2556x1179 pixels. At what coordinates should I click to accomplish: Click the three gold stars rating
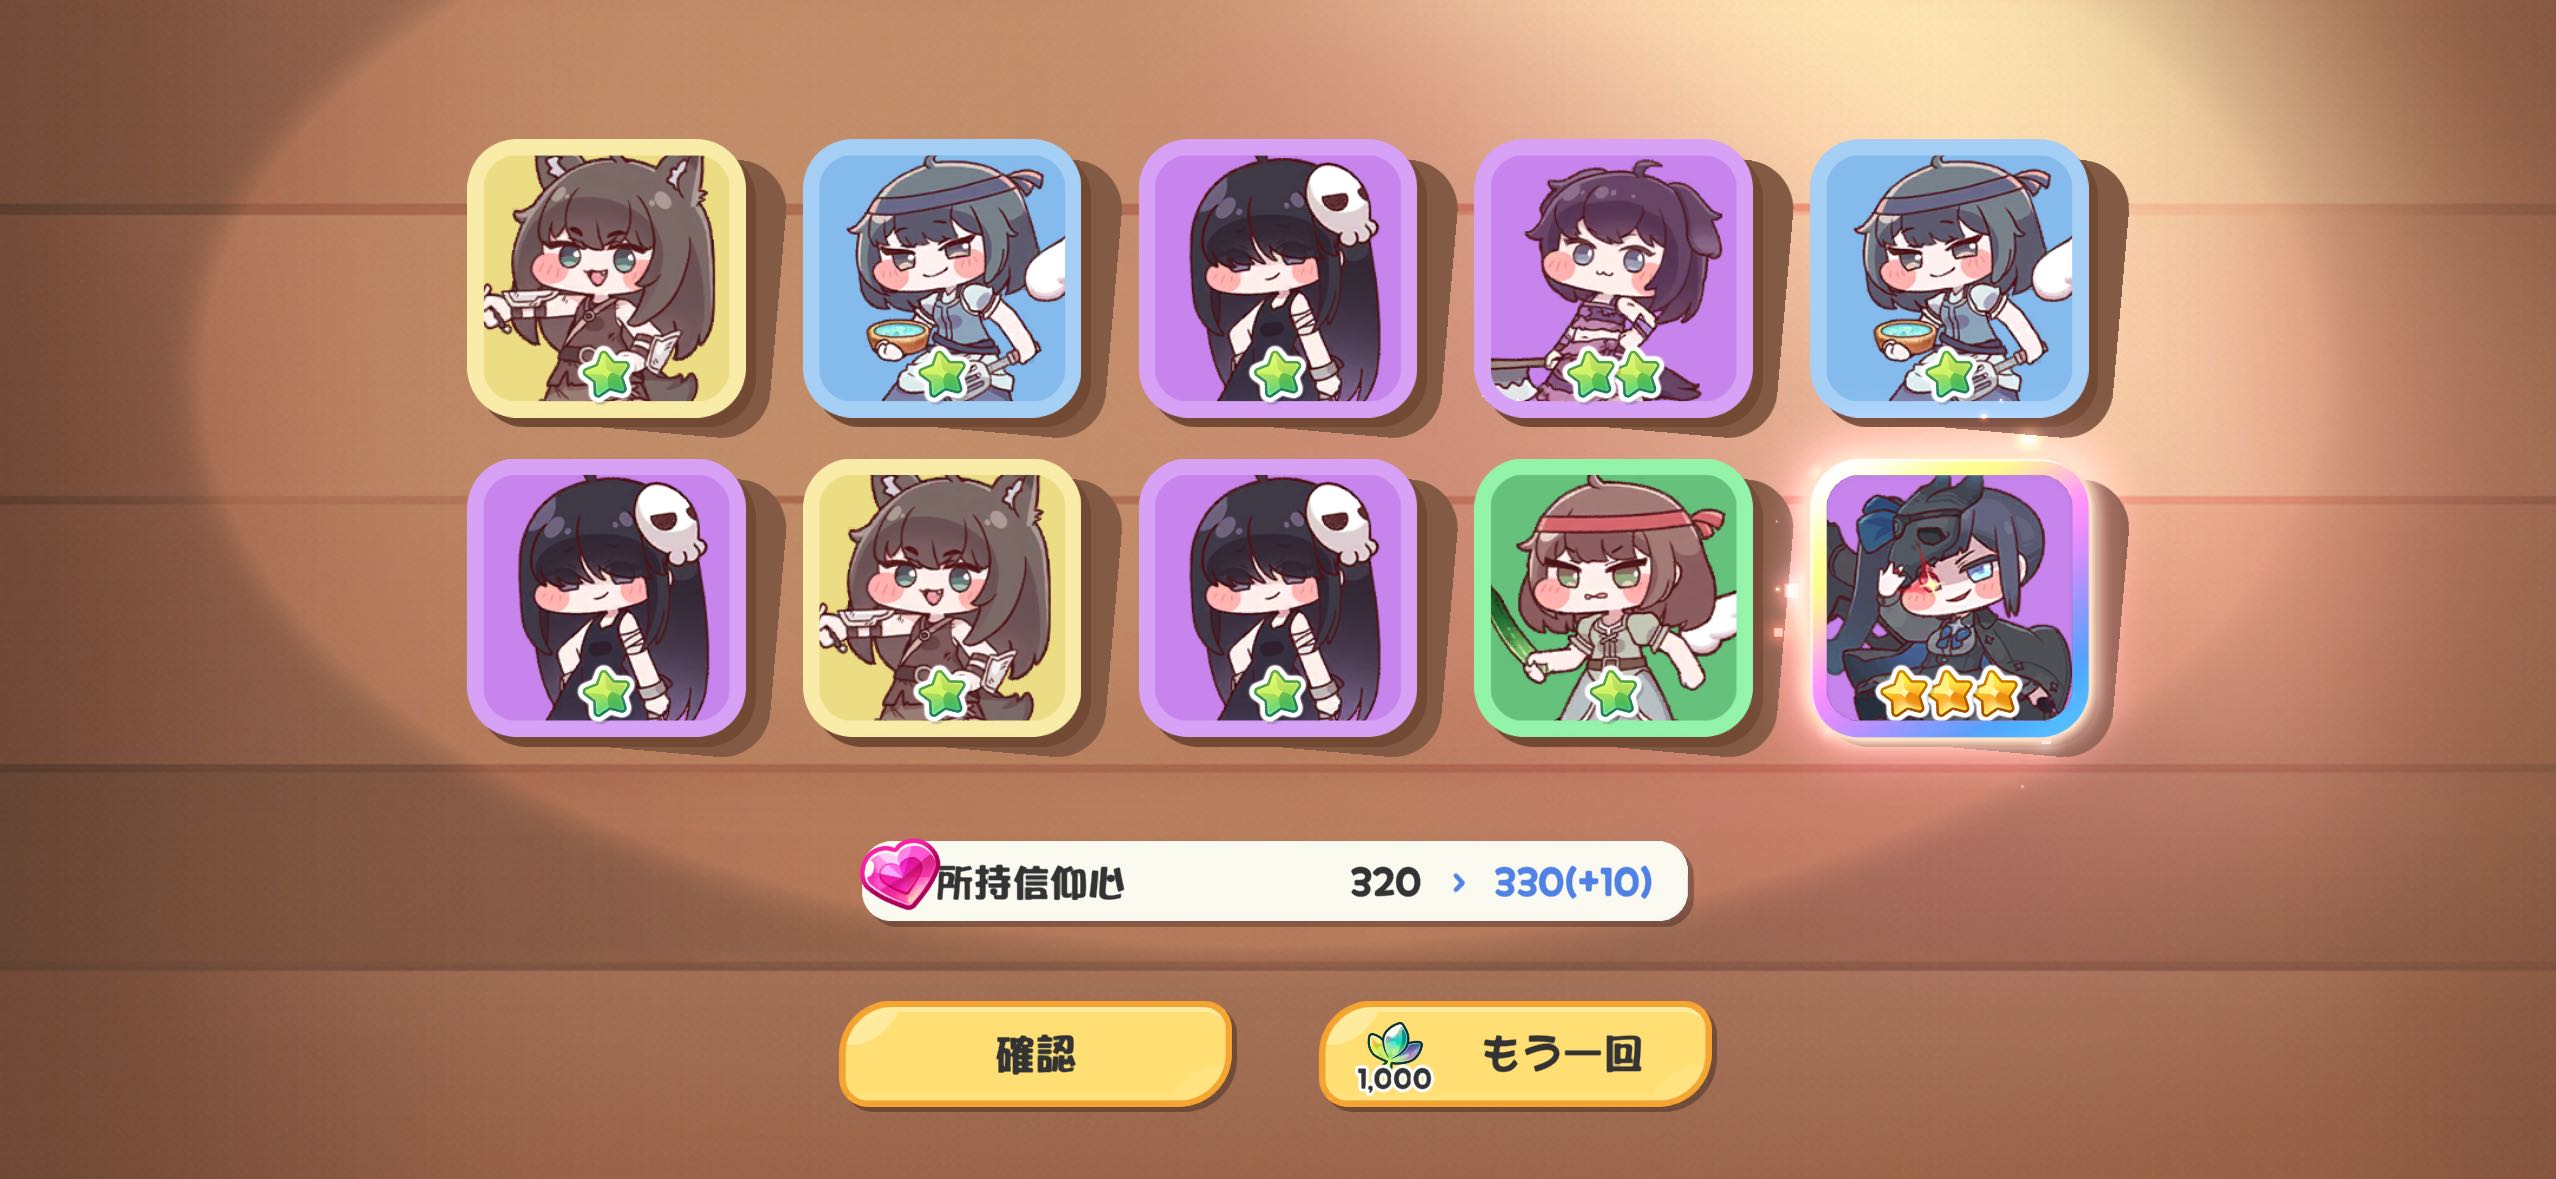pyautogui.click(x=1949, y=693)
